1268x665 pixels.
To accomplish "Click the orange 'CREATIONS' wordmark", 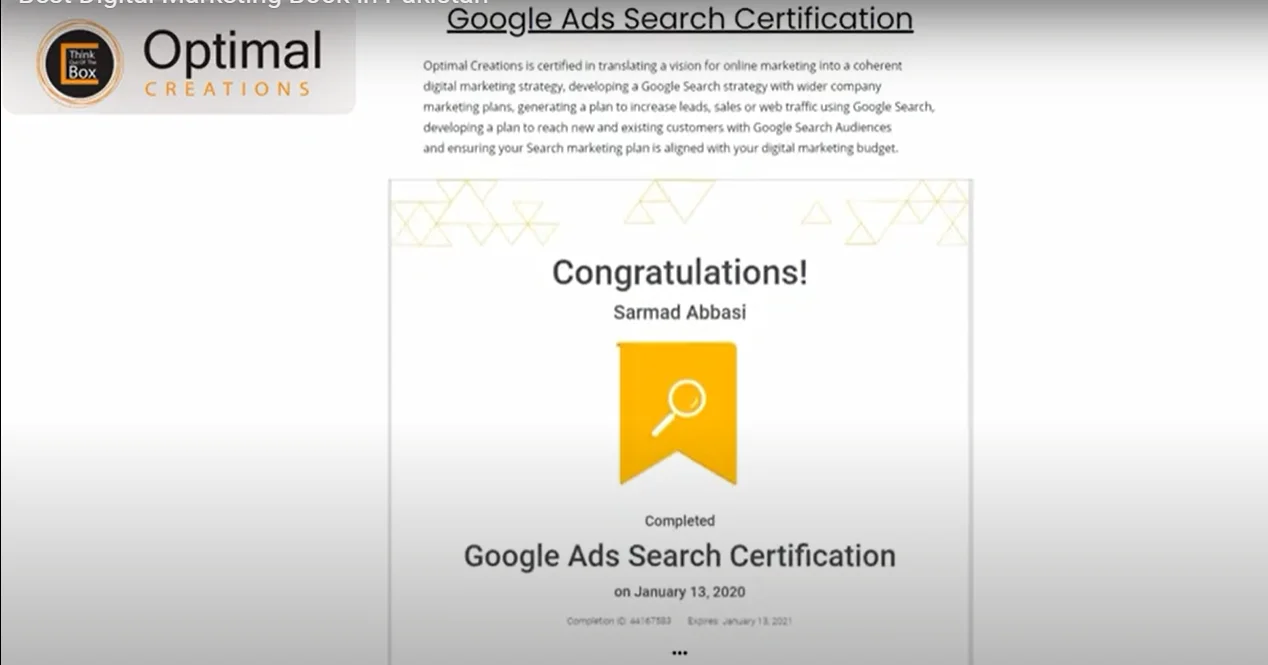I will click(x=227, y=89).
